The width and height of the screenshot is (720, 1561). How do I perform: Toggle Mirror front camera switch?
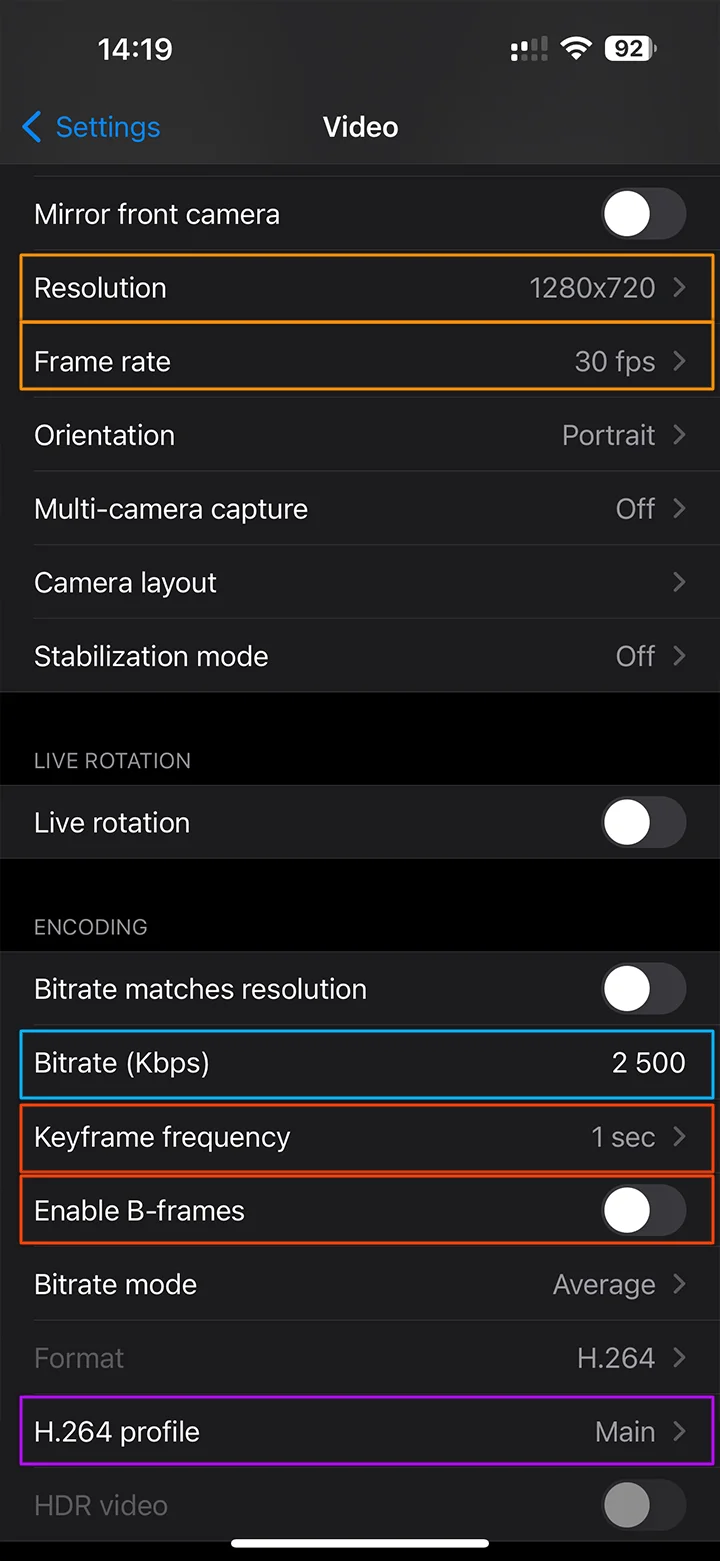pos(643,215)
